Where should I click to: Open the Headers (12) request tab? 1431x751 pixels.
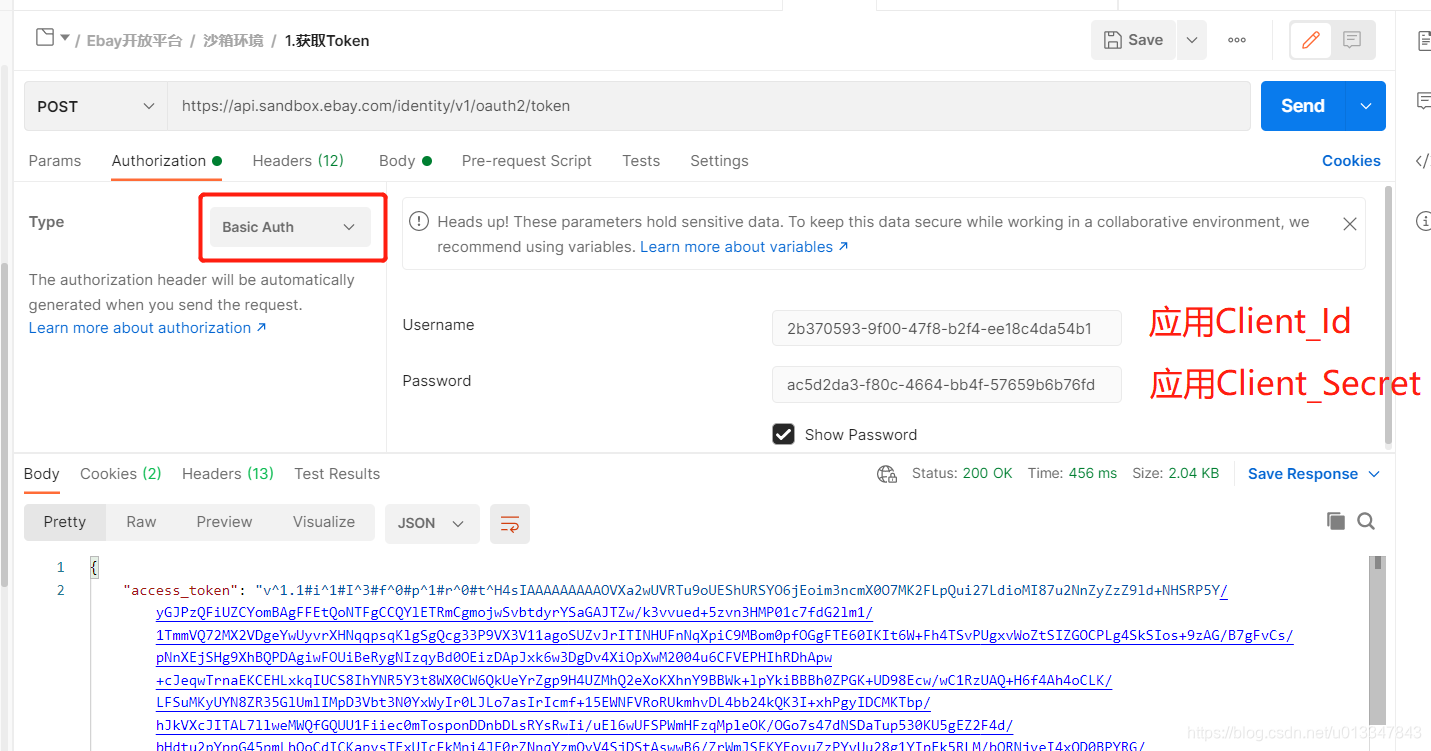click(x=298, y=161)
